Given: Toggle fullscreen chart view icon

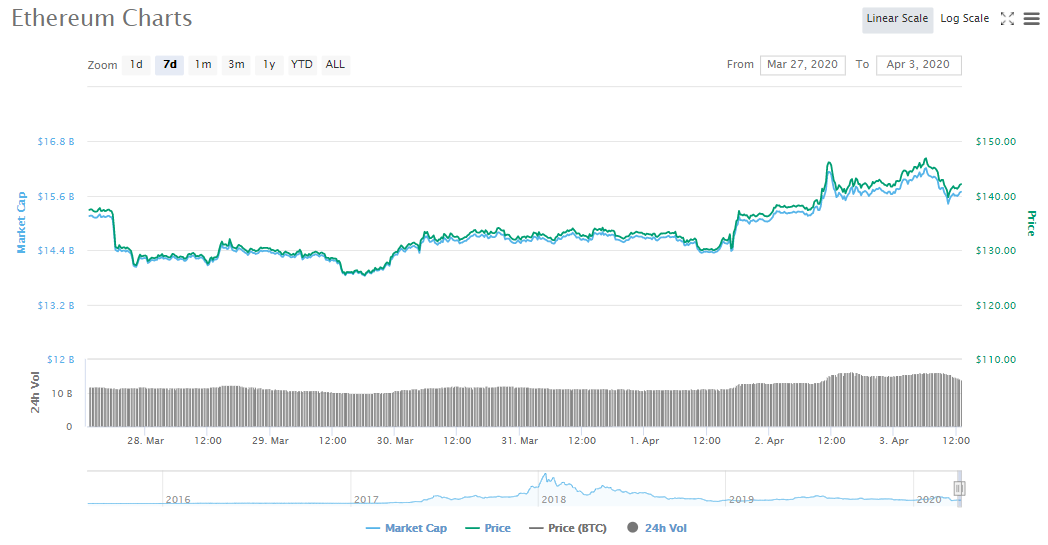Looking at the screenshot, I should pos(1007,19).
